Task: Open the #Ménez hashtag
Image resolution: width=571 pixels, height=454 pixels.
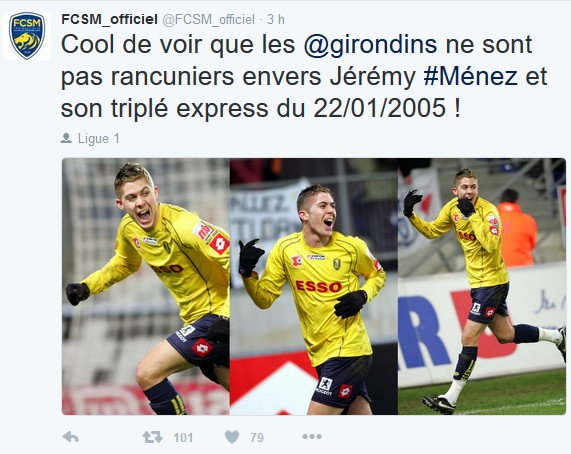Action: click(470, 76)
